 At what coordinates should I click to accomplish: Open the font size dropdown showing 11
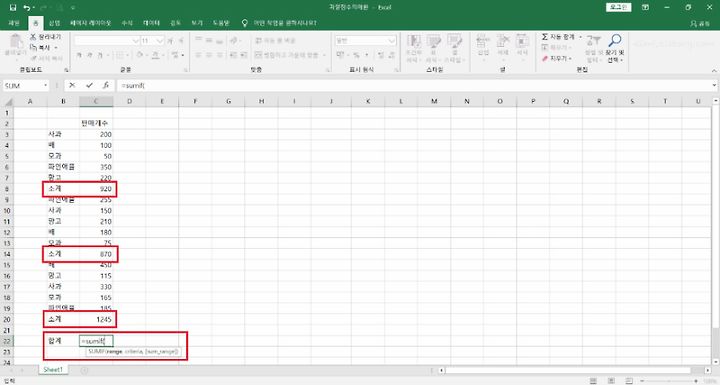[159, 41]
